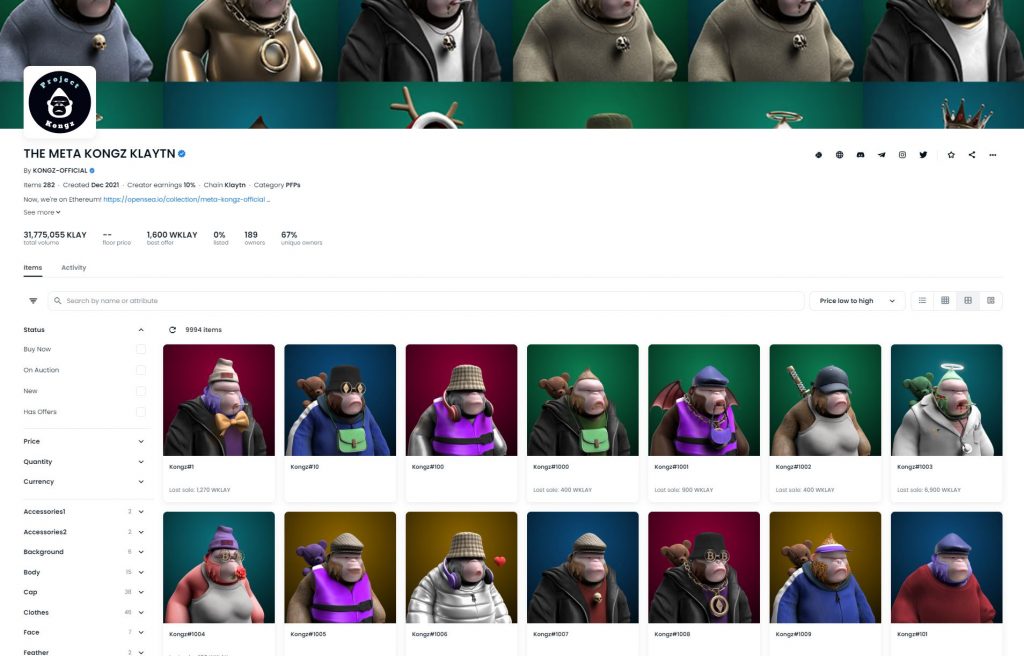Click the Project Kongz collection logo
The image size is (1024, 656).
click(x=59, y=102)
